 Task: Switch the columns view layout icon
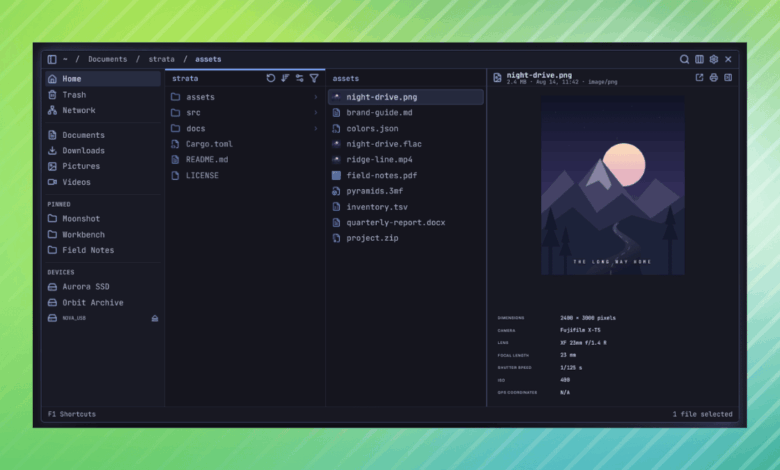[x=699, y=59]
